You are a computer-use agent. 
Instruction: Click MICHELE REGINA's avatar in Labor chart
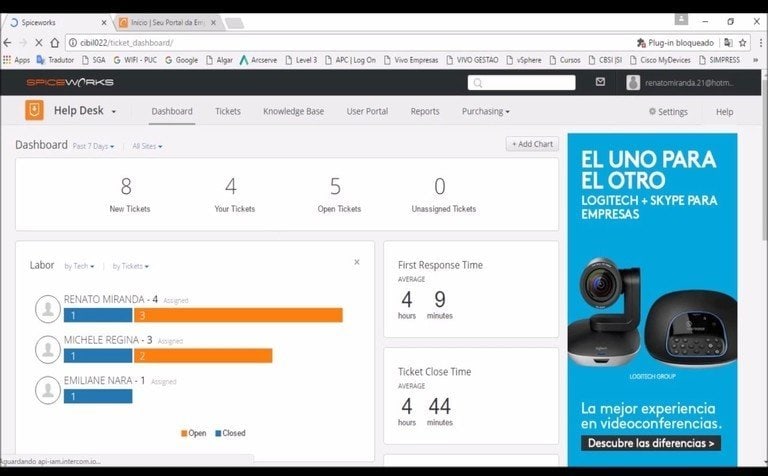(48, 349)
